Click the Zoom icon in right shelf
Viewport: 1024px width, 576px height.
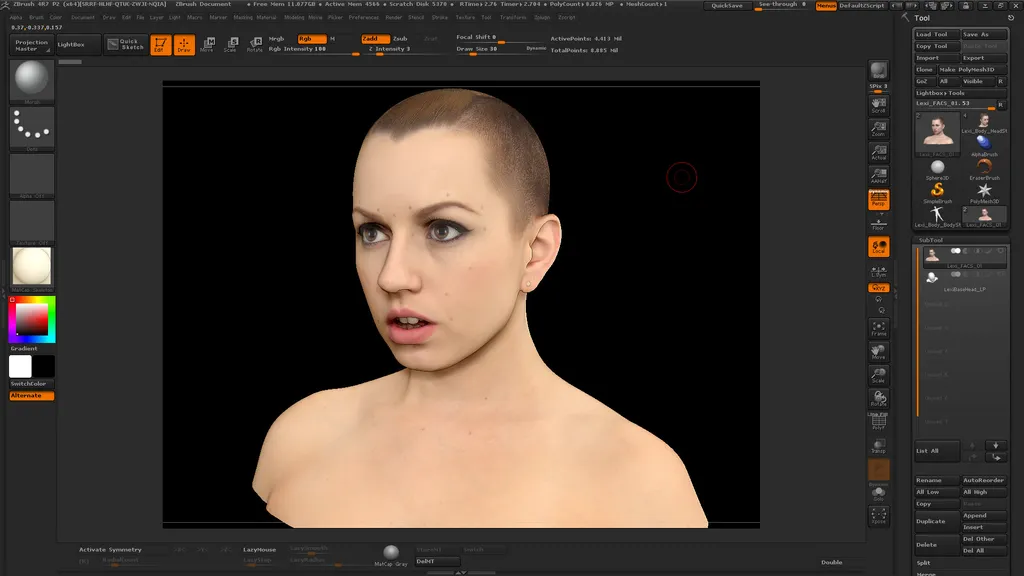click(x=878, y=129)
